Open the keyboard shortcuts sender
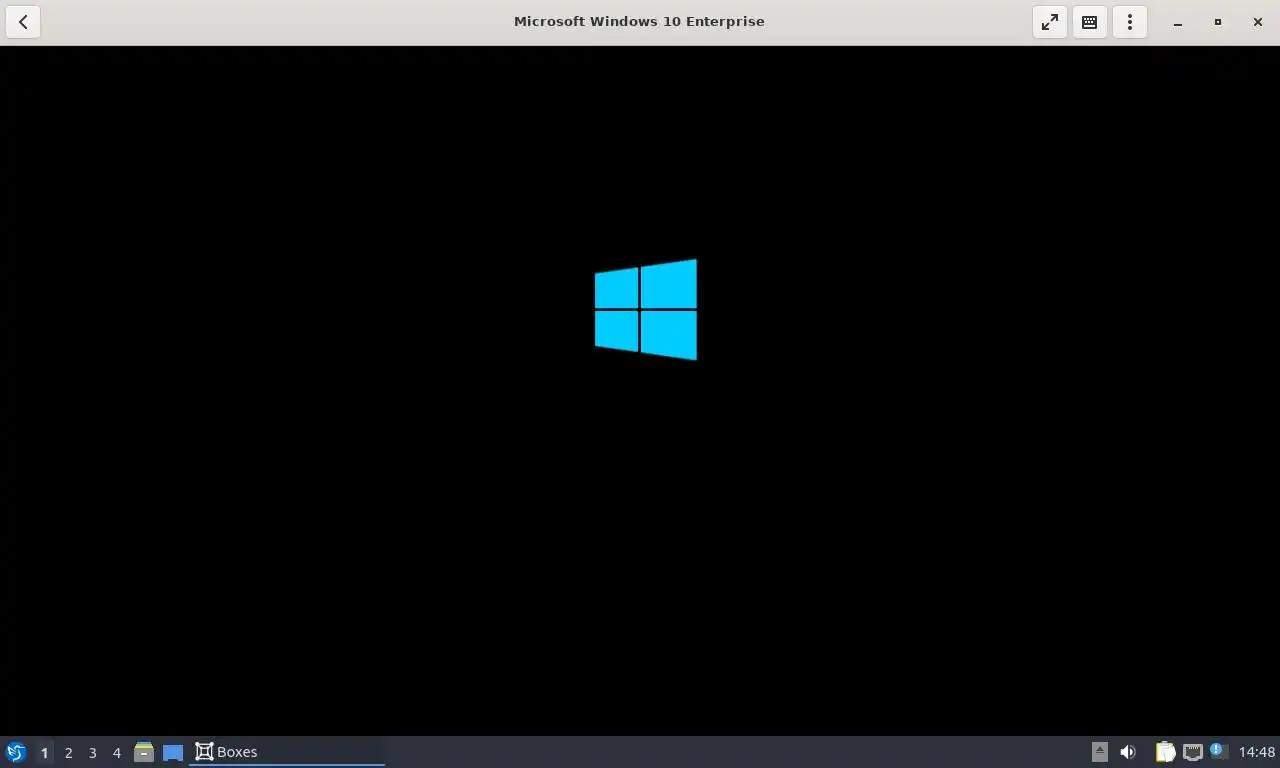This screenshot has height=768, width=1280. [x=1090, y=22]
